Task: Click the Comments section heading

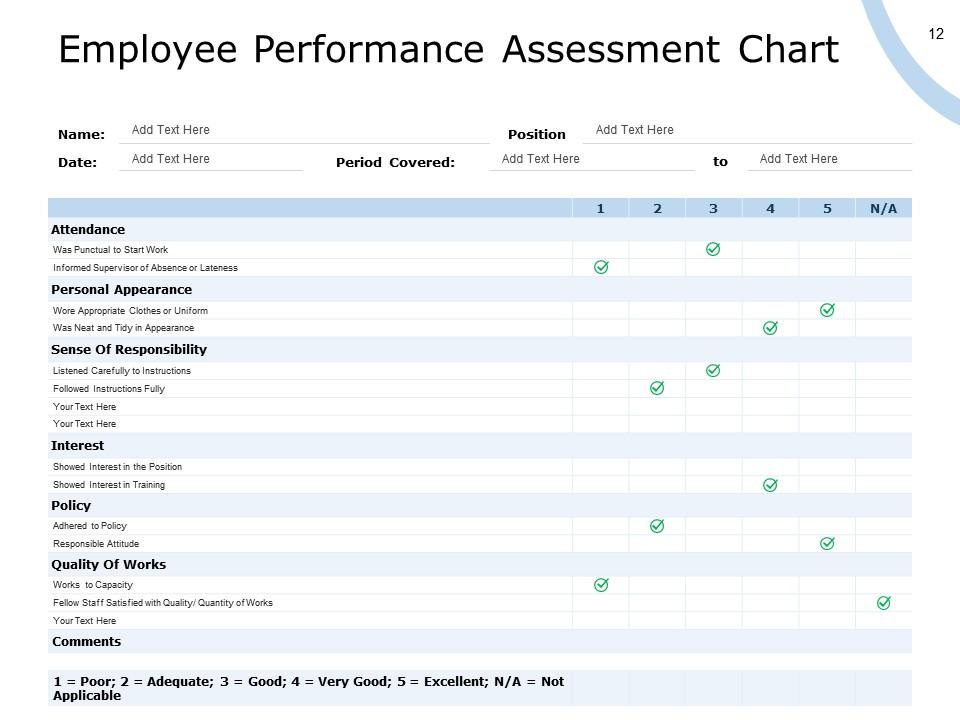Action: click(88, 641)
